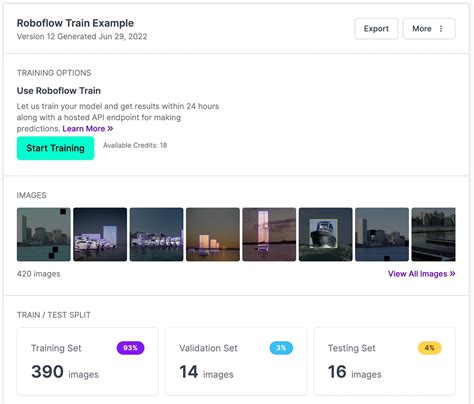Open the sunset buildings thumbnail
The width and height of the screenshot is (474, 404).
[x=213, y=234]
